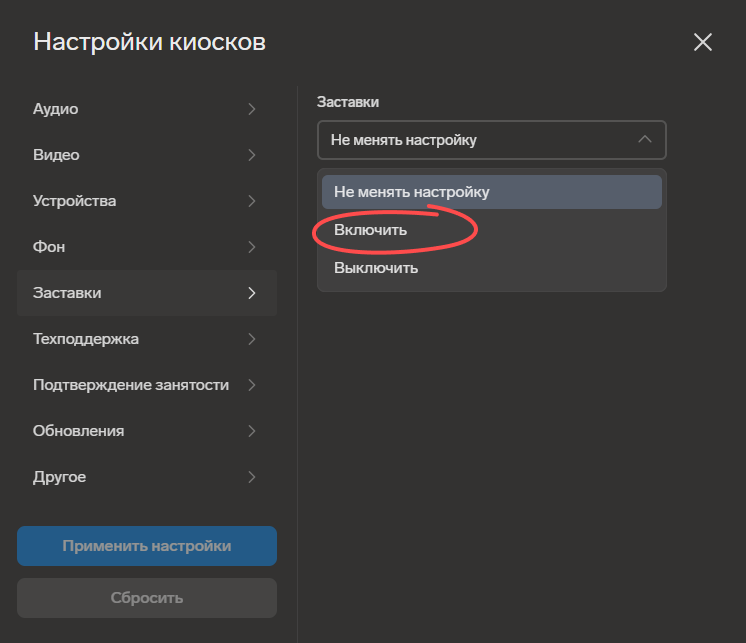Open the Техподдержка section
The height and width of the screenshot is (643, 746).
[86, 339]
